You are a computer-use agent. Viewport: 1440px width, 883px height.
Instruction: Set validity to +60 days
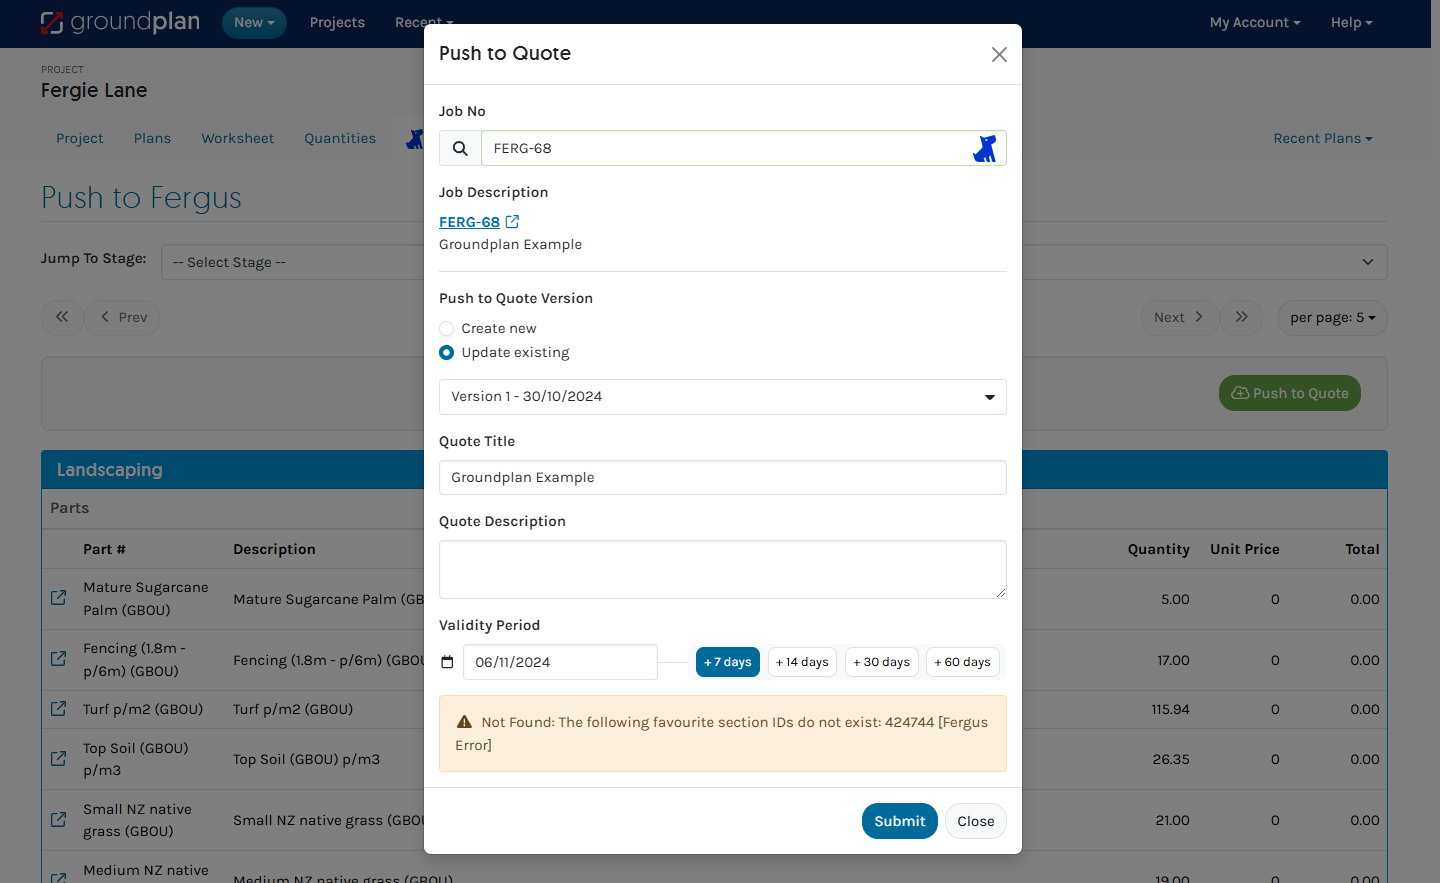coord(962,662)
